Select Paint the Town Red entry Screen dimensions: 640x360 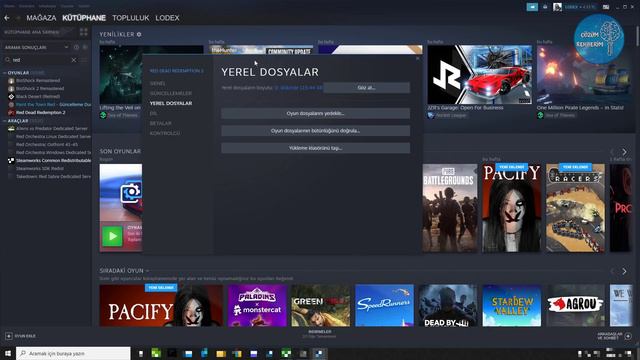pyautogui.click(x=49, y=104)
